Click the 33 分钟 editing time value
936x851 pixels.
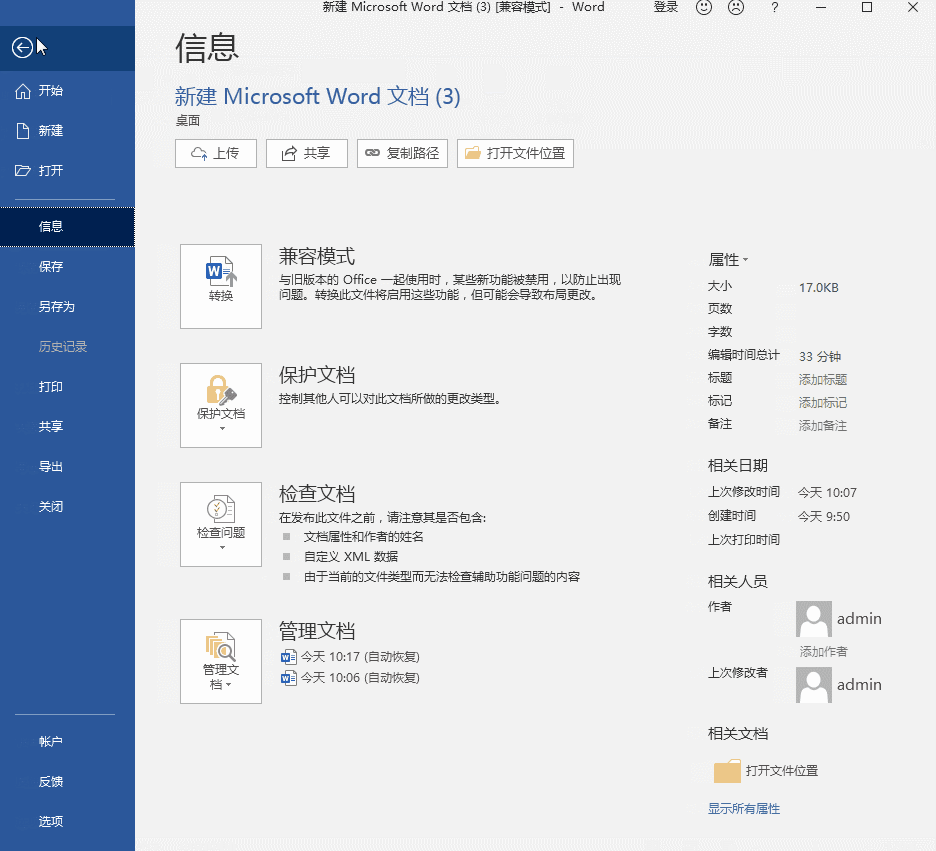[820, 356]
